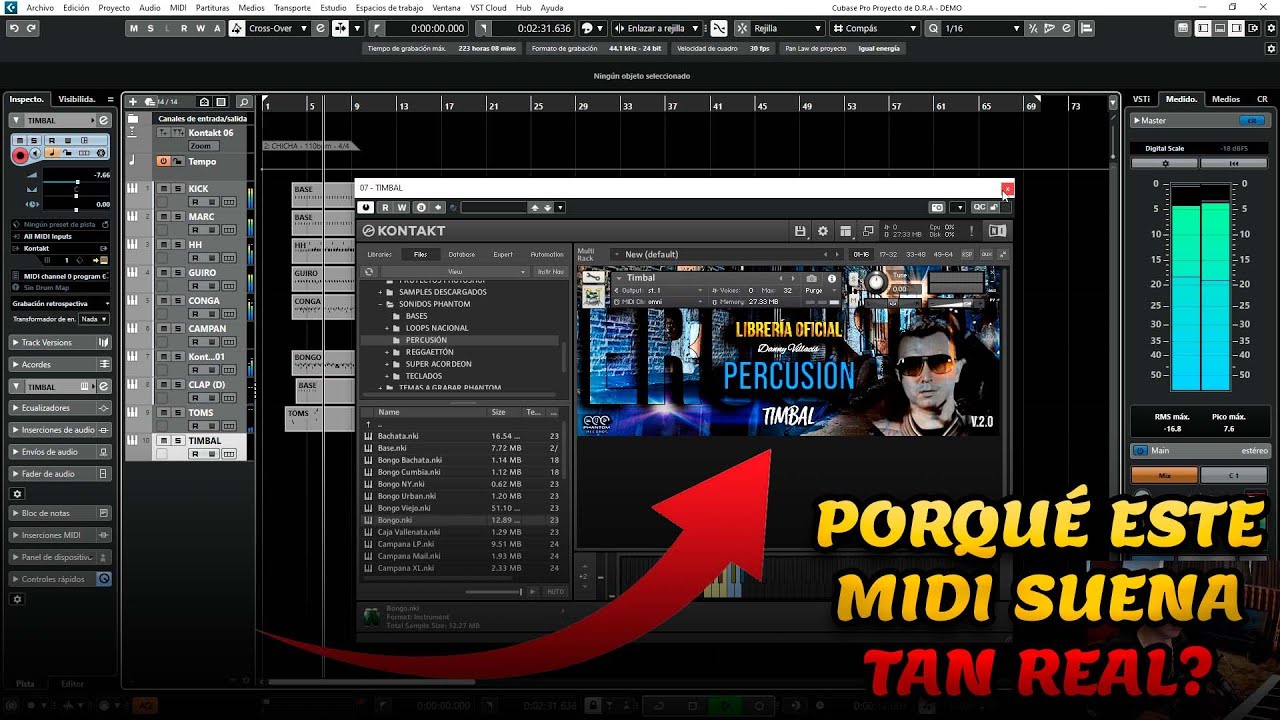
Task: Switch to the Kontakt Automation tab
Action: [547, 254]
